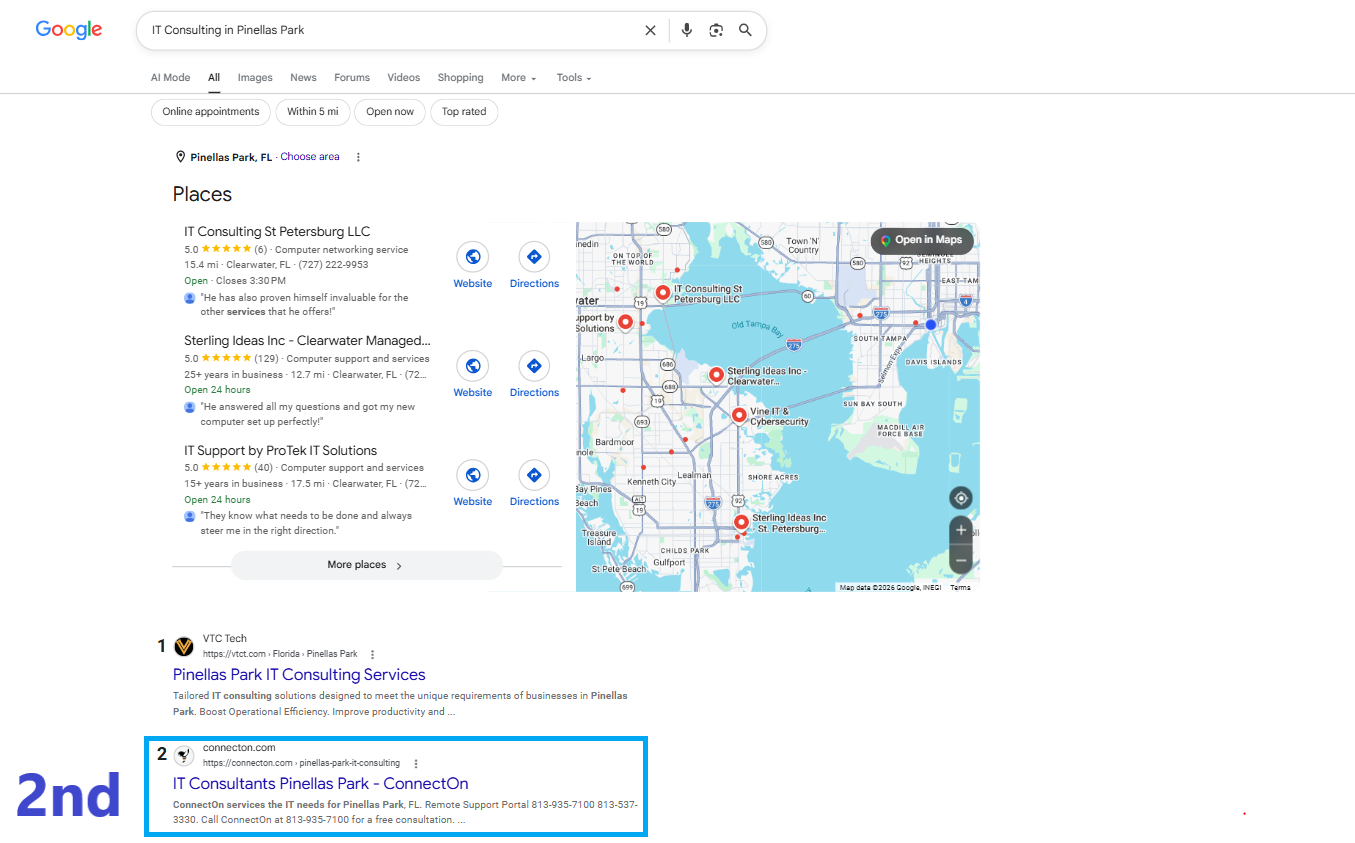Expand the More places list
The image size is (1355, 843).
tap(366, 565)
